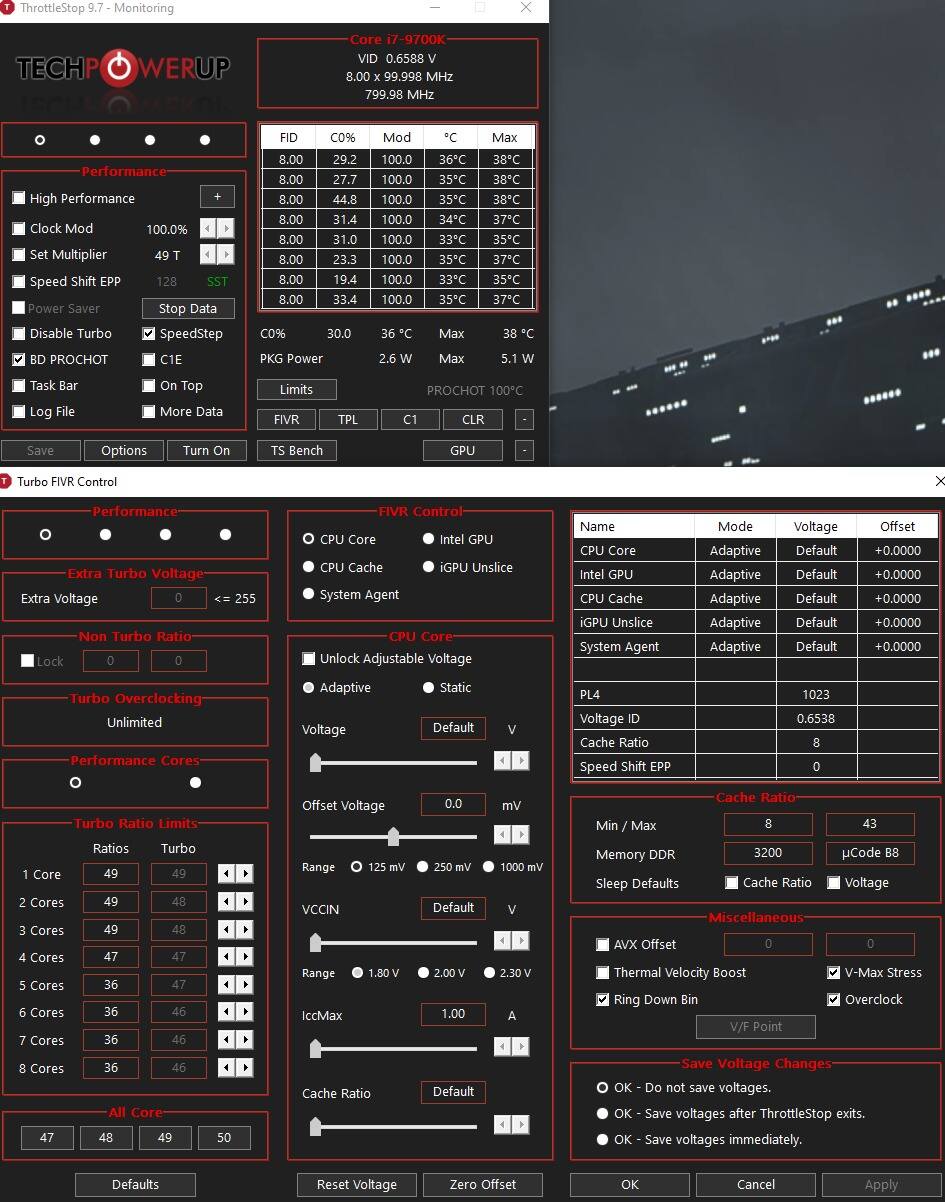
Task: Click Reset Voltage button
Action: point(357,1184)
